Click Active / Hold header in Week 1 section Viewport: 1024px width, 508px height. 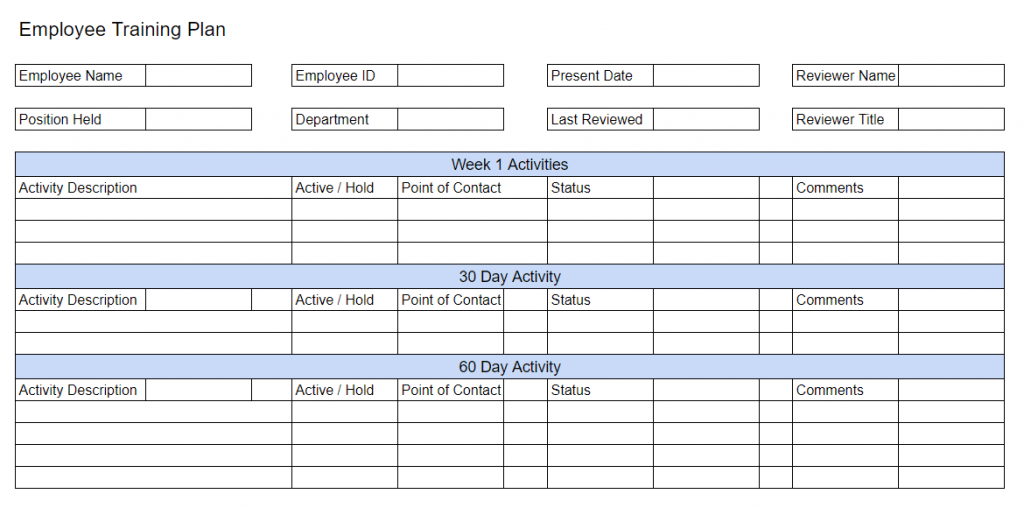click(334, 188)
